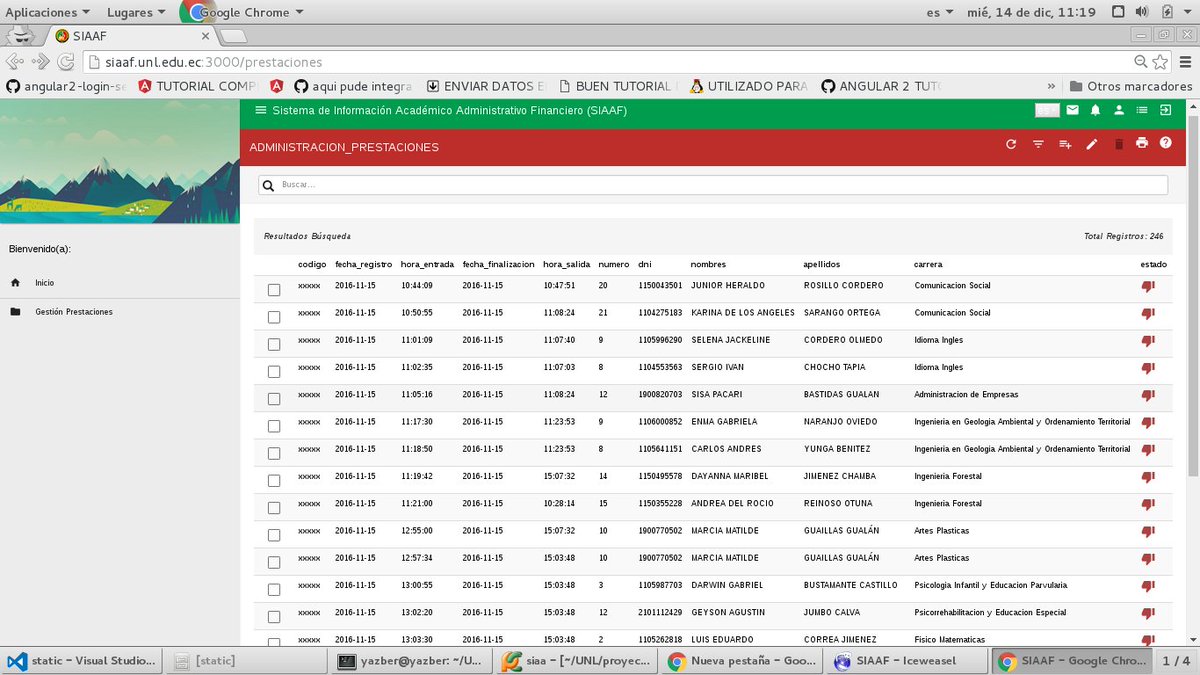Open the Lugares menu dropdown
This screenshot has height=675, width=1200.
click(138, 12)
